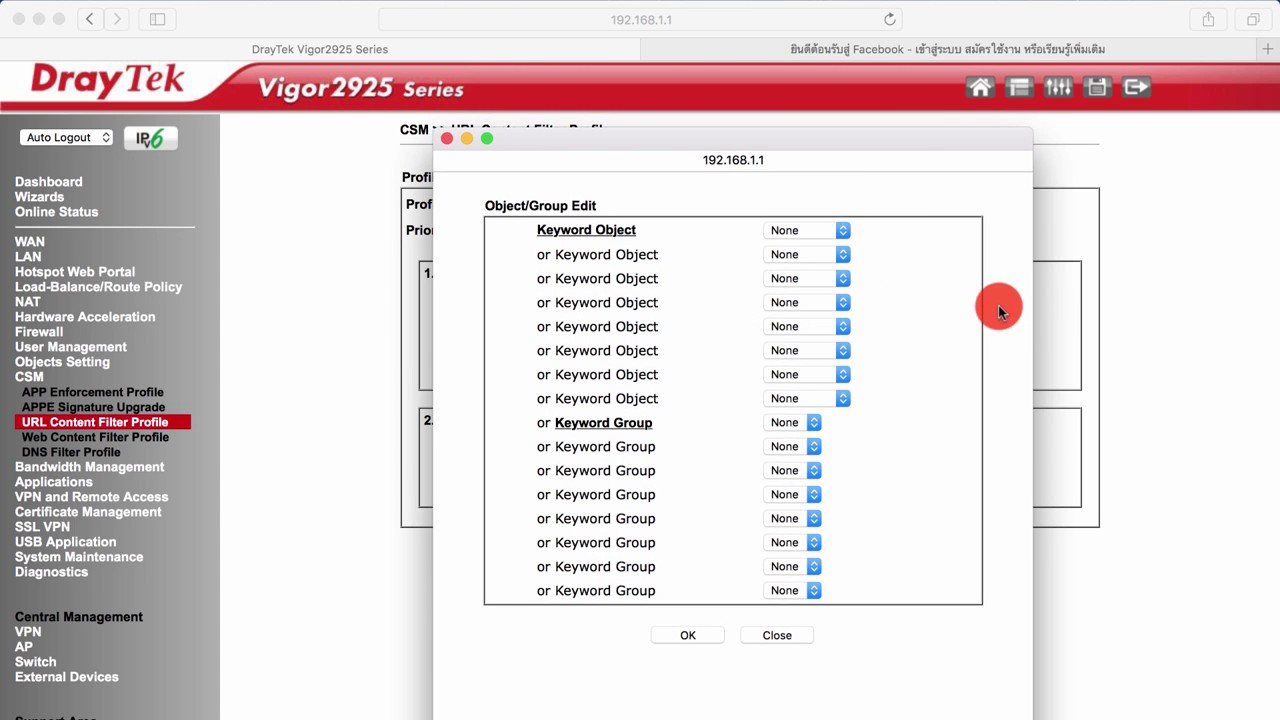This screenshot has height=720, width=1280.
Task: Open Bandwidth Management menu
Action: pos(90,467)
